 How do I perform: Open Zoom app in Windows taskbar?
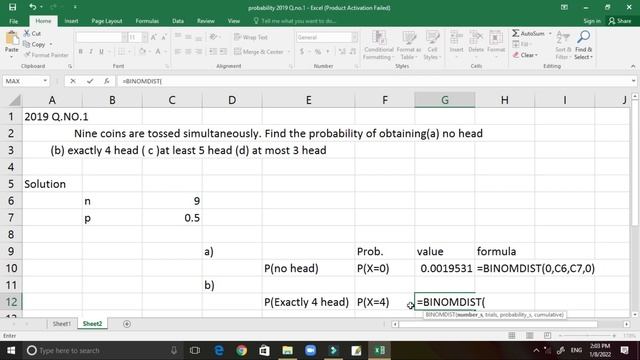(310, 350)
